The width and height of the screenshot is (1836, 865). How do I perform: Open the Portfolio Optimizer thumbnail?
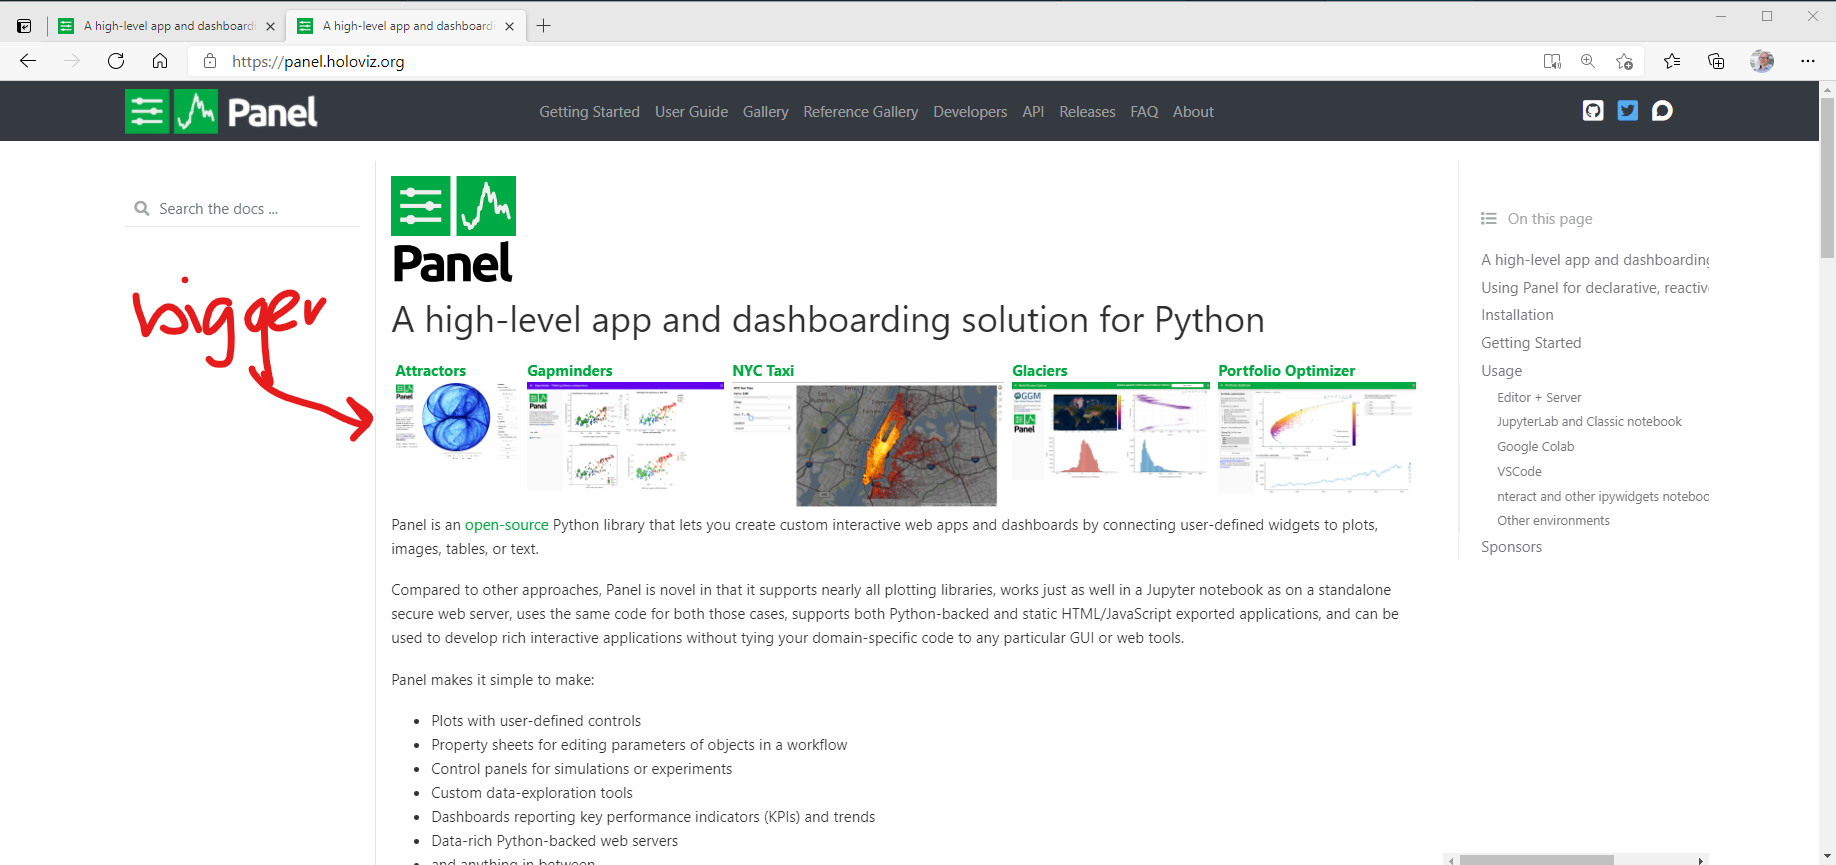[1317, 438]
